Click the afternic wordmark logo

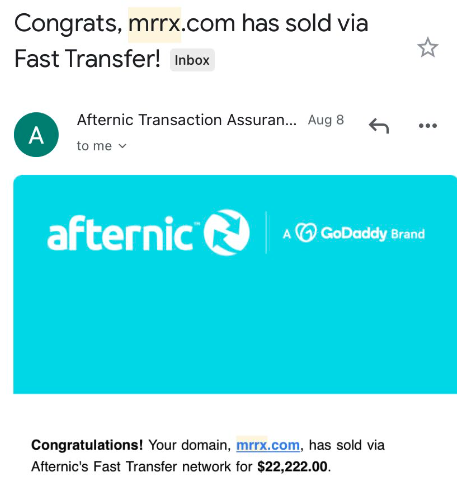pos(120,233)
